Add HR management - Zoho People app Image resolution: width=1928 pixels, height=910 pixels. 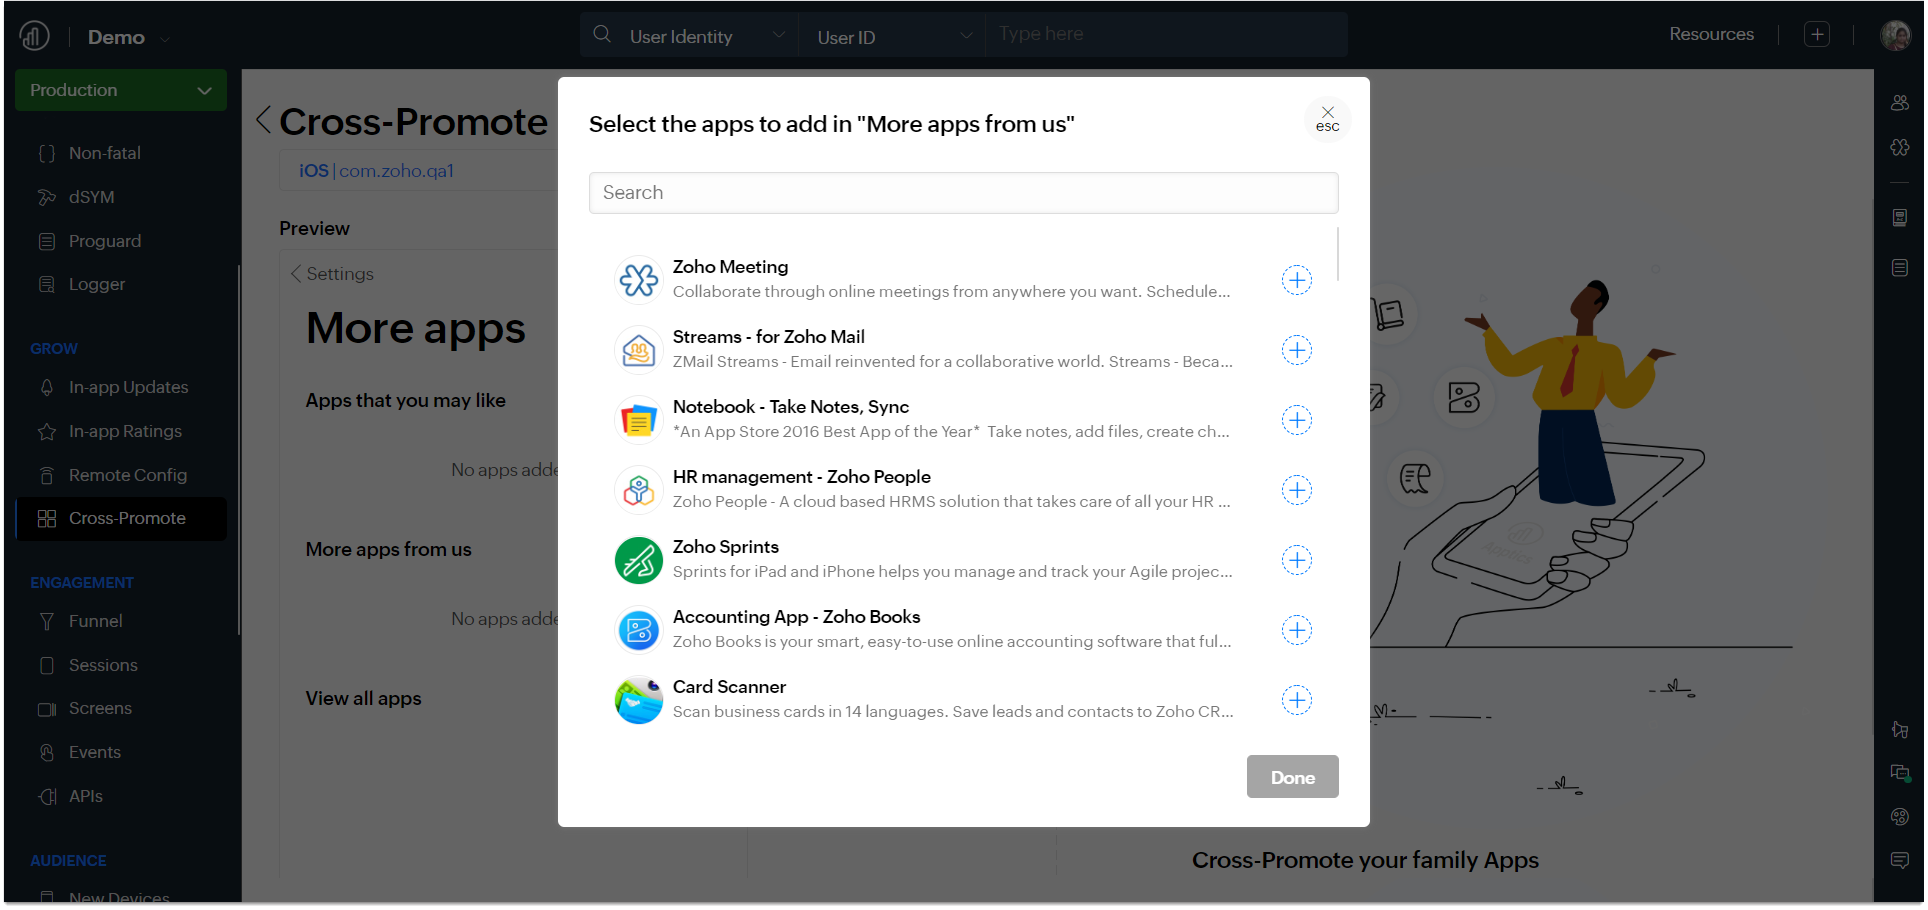pyautogui.click(x=1297, y=490)
